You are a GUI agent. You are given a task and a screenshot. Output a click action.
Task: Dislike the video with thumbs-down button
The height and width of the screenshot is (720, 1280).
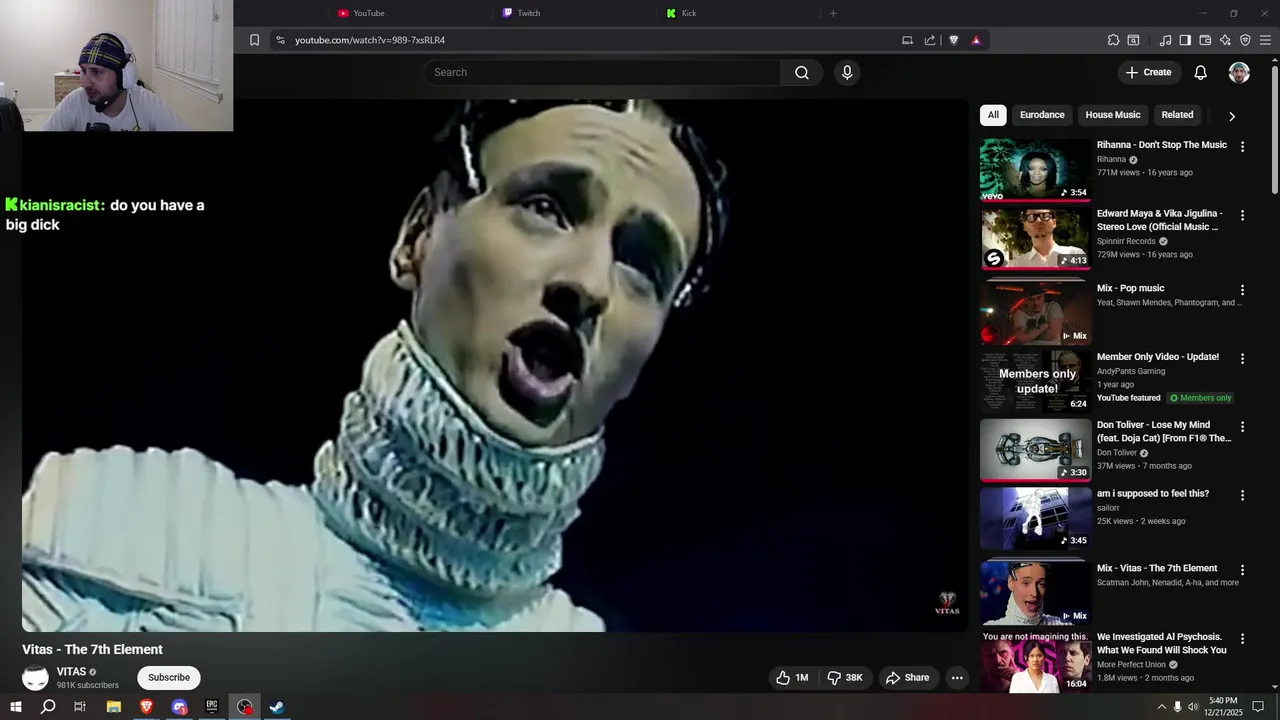(845, 678)
